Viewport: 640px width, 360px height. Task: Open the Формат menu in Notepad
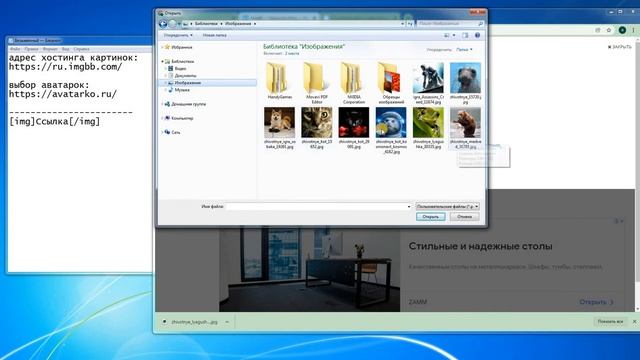point(50,49)
